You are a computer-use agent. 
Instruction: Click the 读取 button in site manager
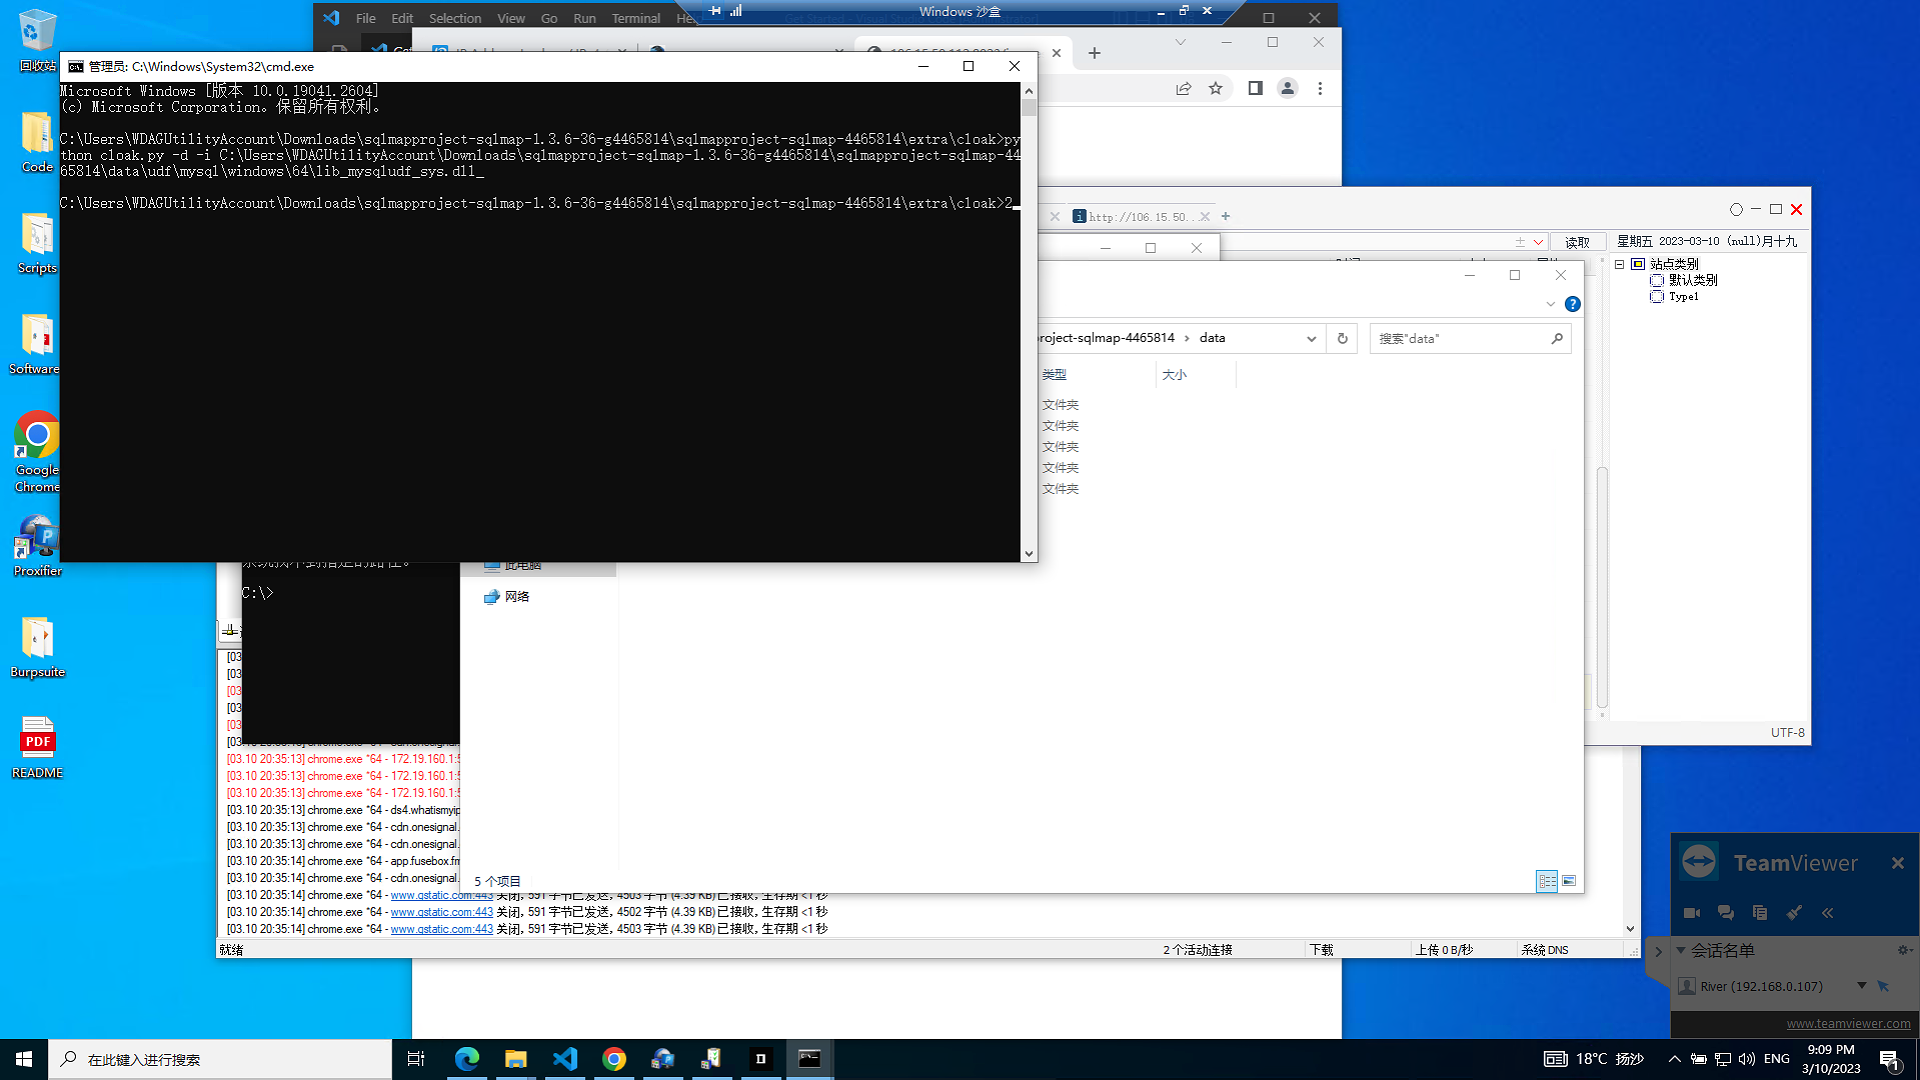[1578, 242]
